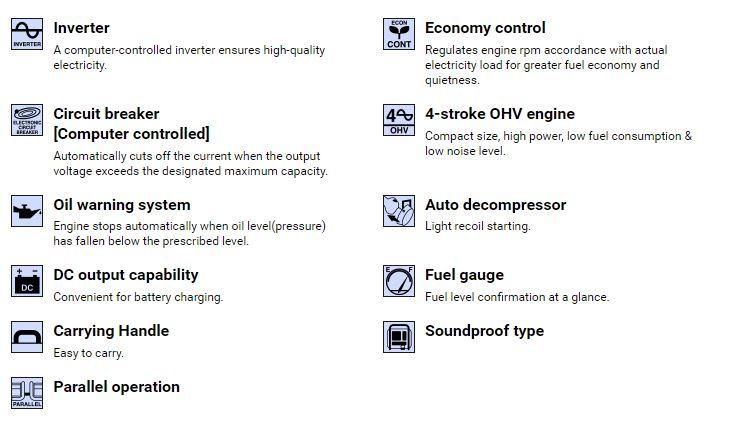740x424 pixels.
Task: Click the Oil warning system heading
Action: (122, 205)
